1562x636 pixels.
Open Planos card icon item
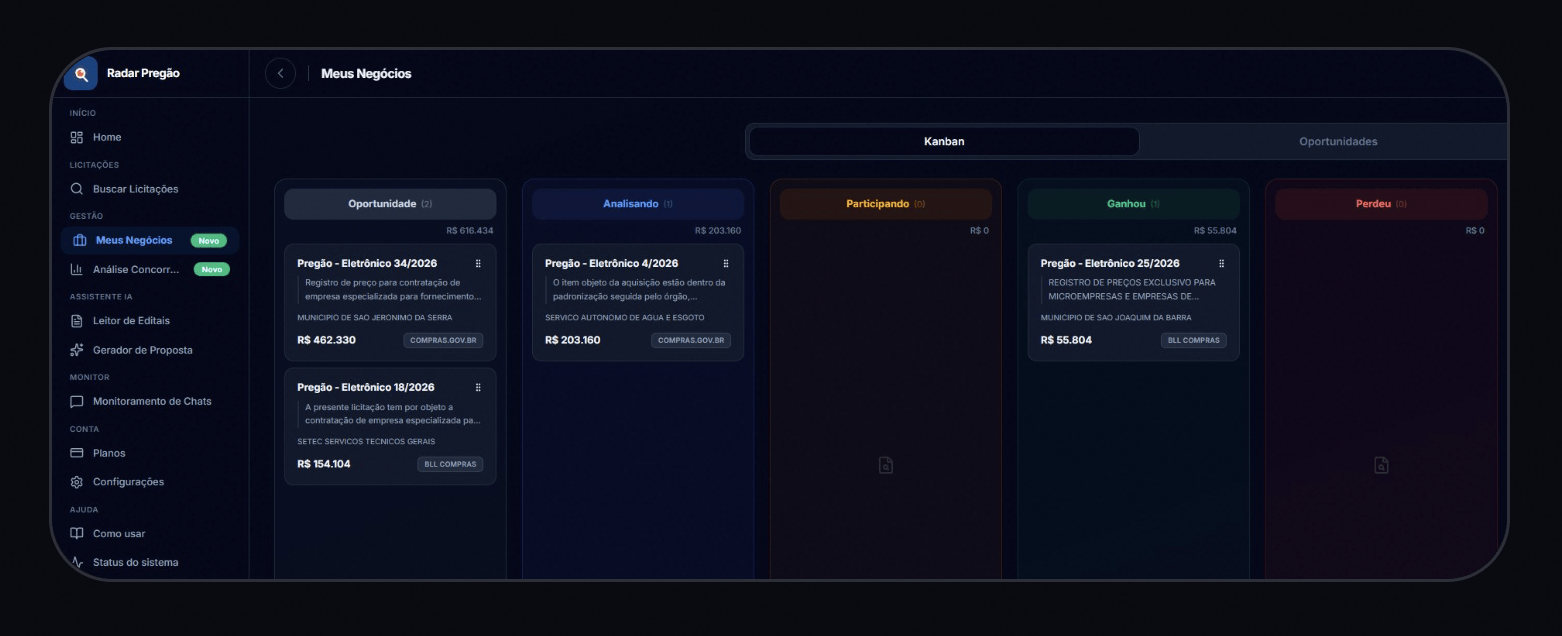point(77,453)
